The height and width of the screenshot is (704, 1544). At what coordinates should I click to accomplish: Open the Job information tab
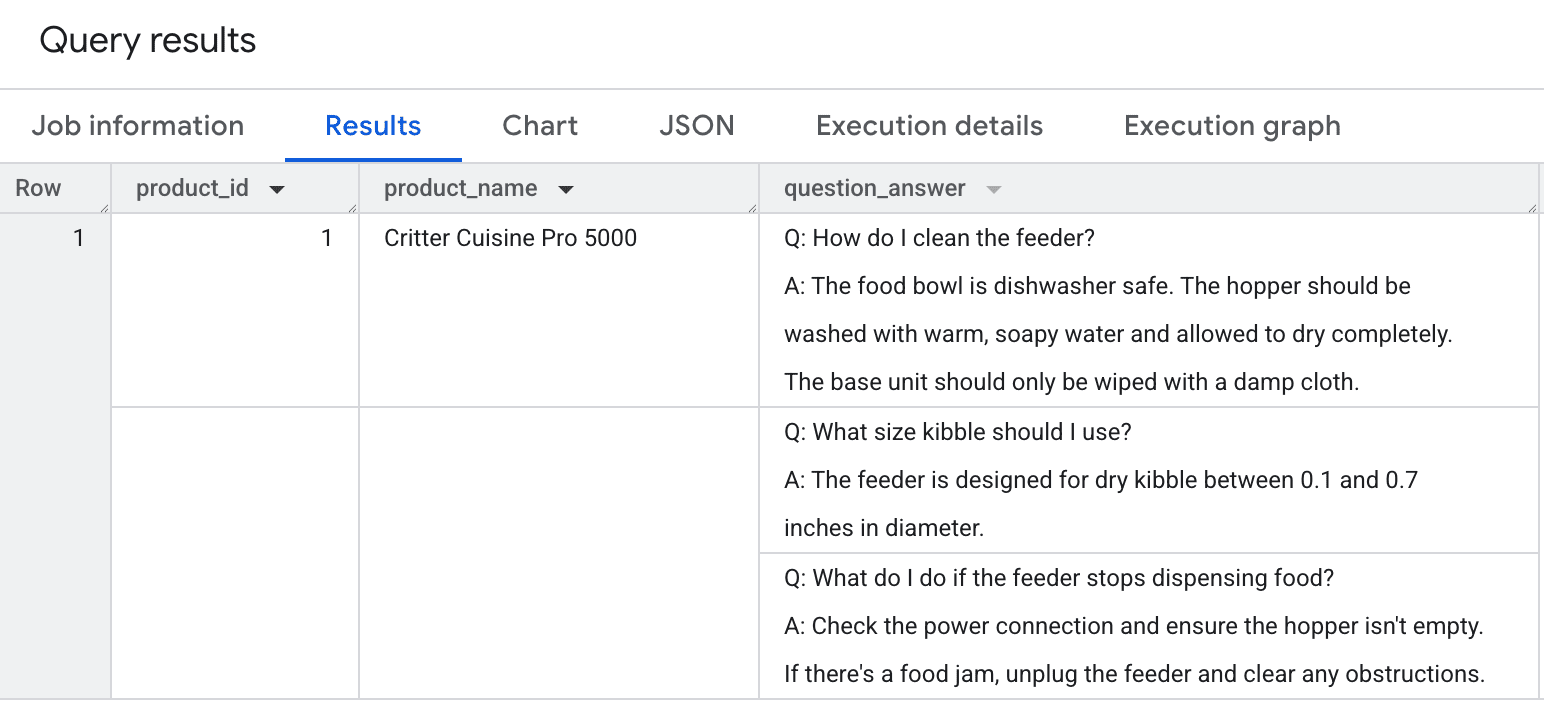[x=138, y=126]
